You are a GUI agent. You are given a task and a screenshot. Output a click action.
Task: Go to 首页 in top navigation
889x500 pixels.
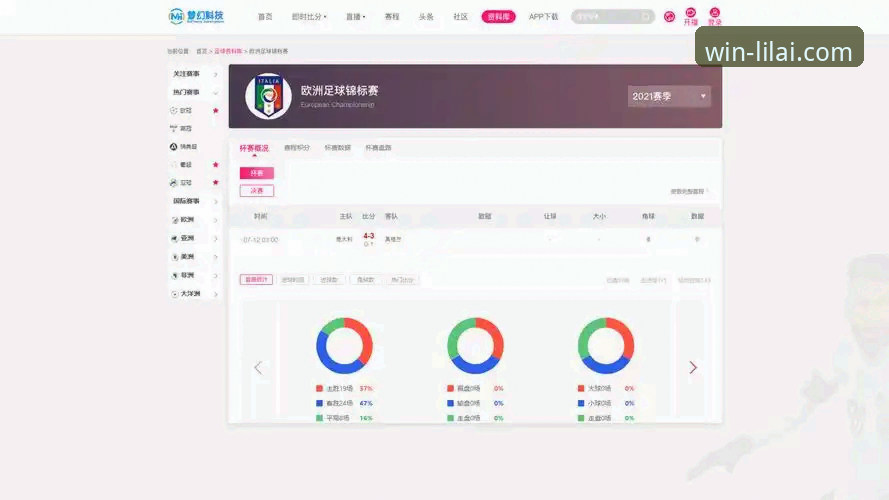(x=265, y=17)
